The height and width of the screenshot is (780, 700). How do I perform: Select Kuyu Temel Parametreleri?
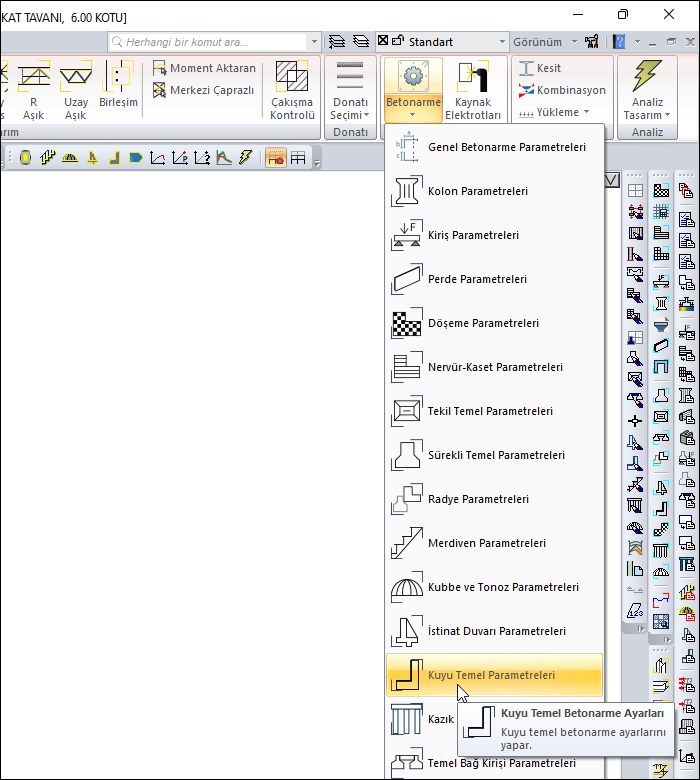(x=495, y=675)
